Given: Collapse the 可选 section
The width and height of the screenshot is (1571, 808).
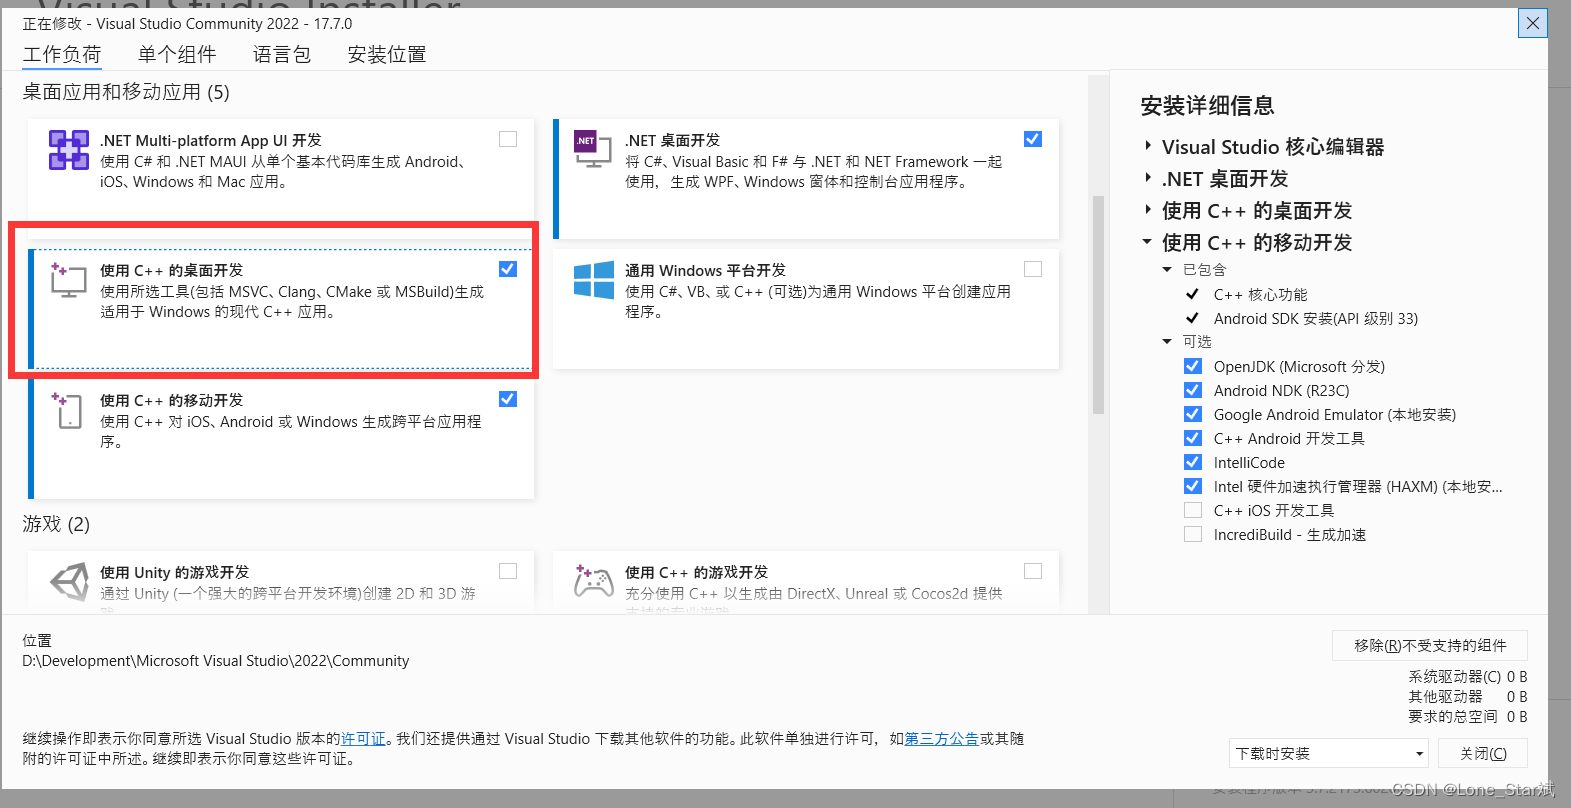Looking at the screenshot, I should [1167, 342].
